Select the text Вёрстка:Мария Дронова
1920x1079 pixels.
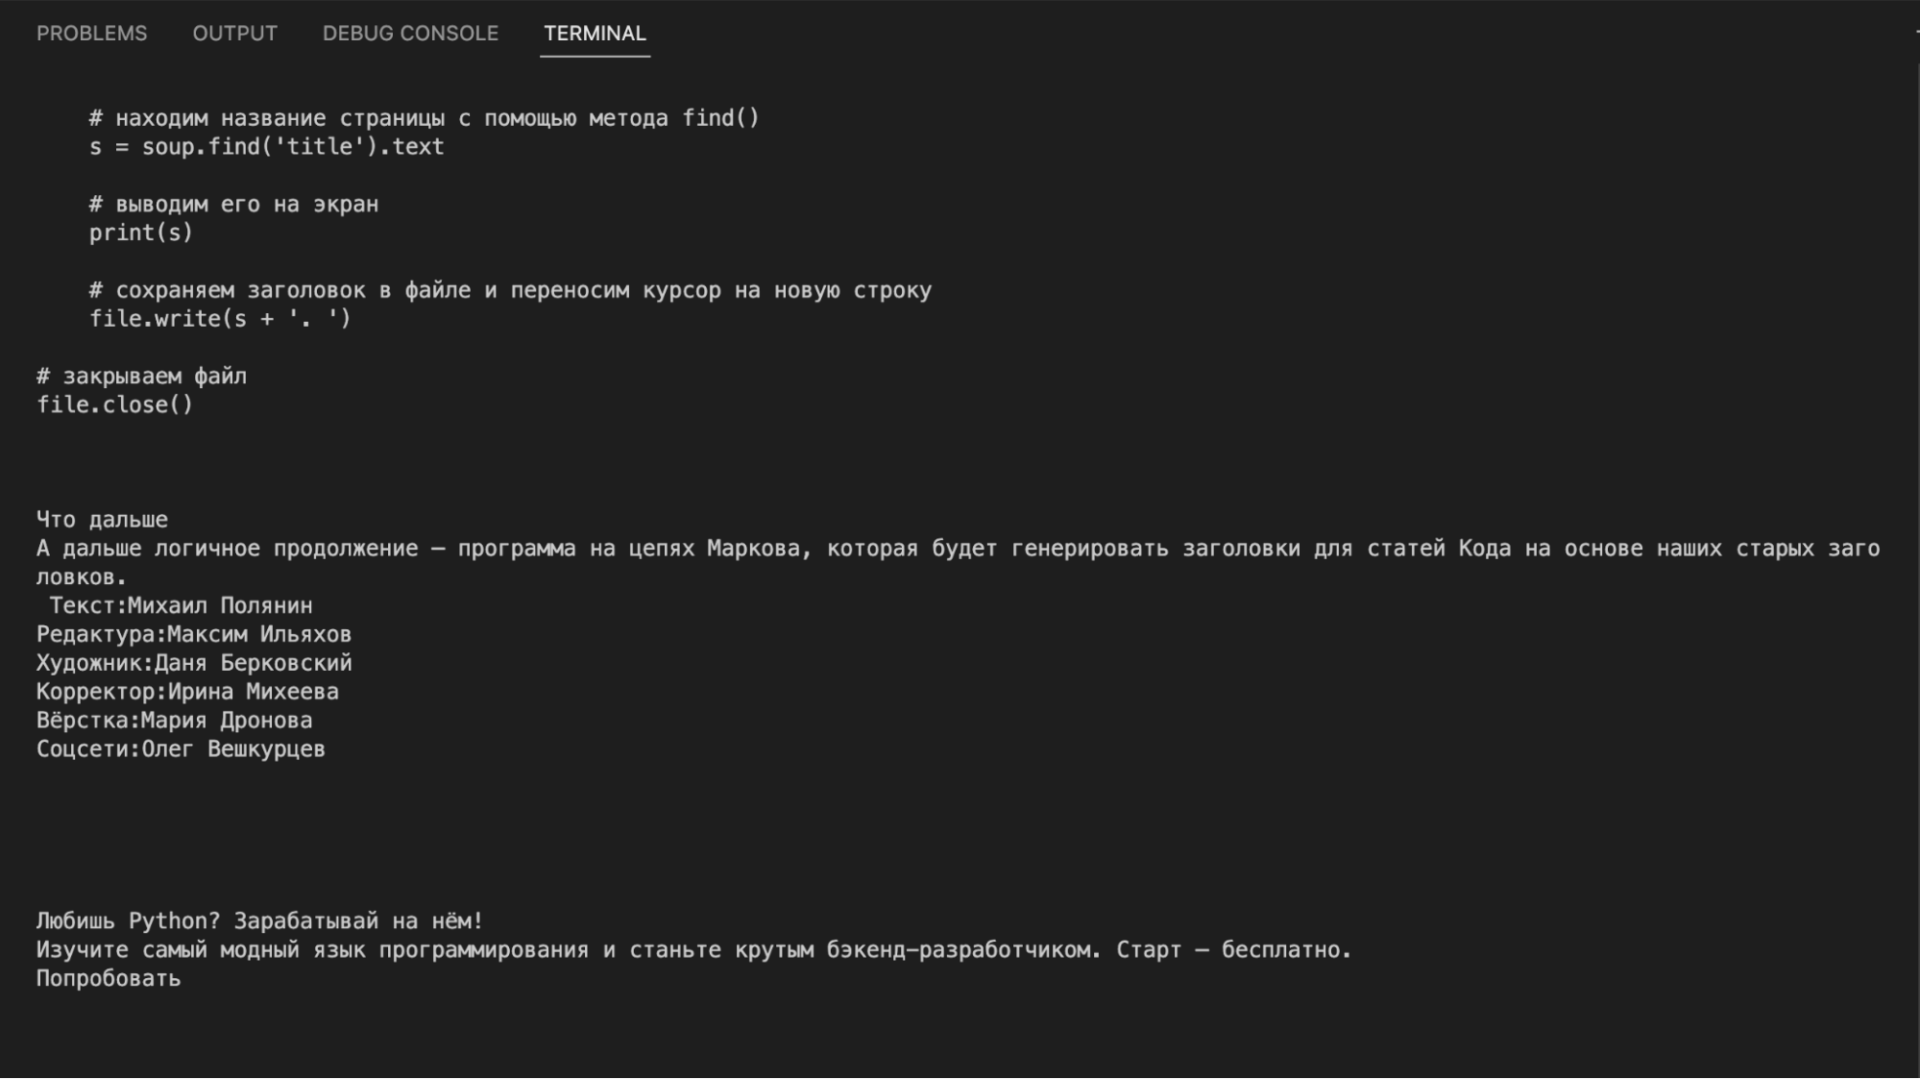[174, 719]
